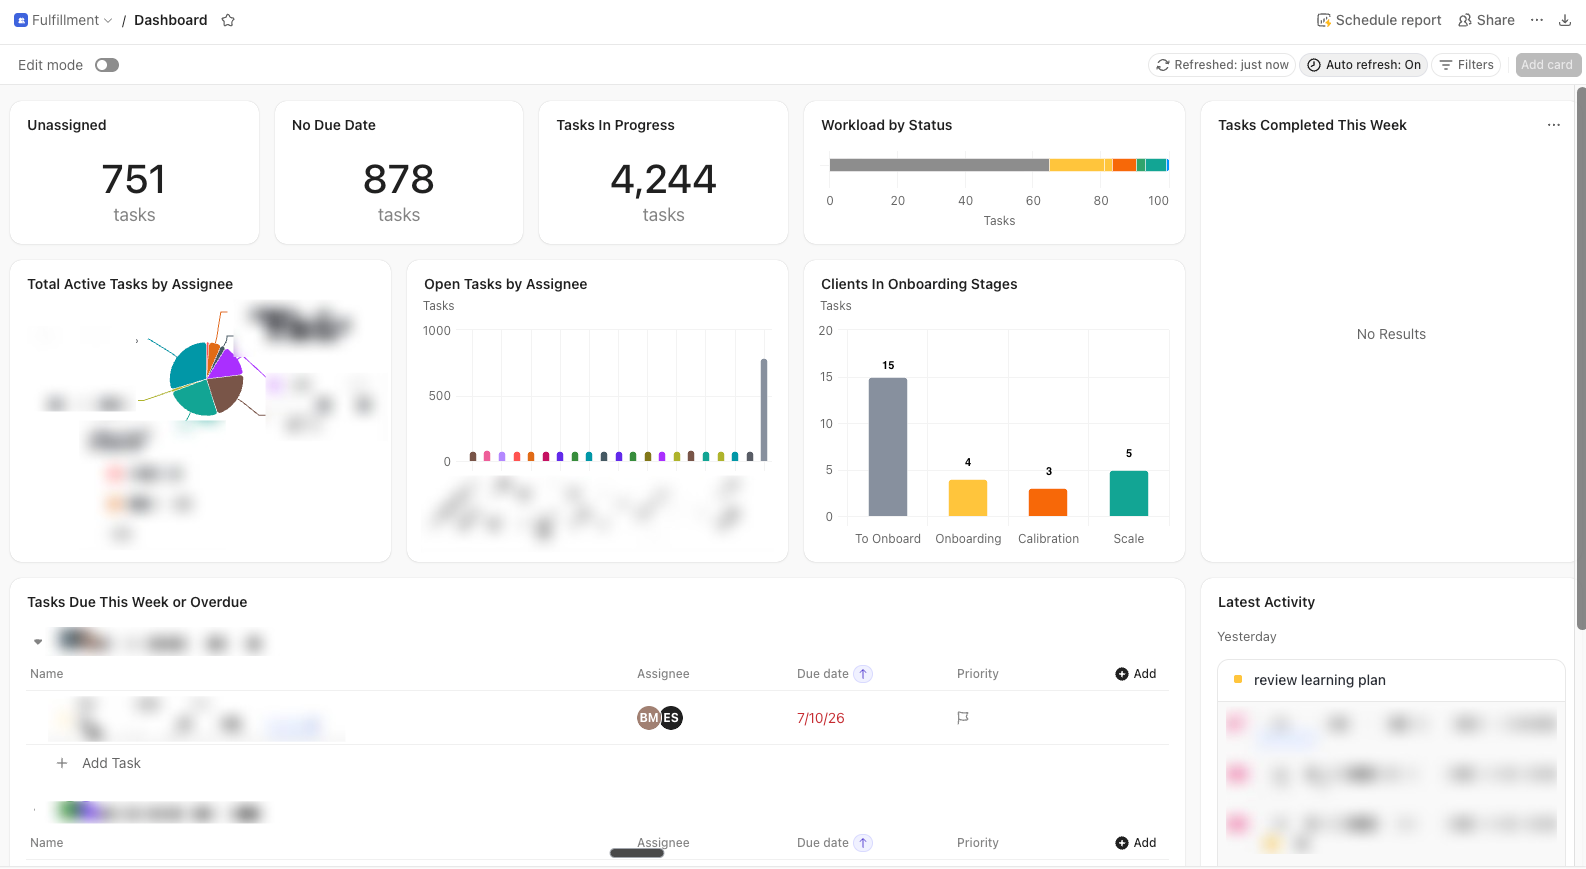Open the review learning plan activity item
Image resolution: width=1586 pixels, height=869 pixels.
click(x=1391, y=680)
